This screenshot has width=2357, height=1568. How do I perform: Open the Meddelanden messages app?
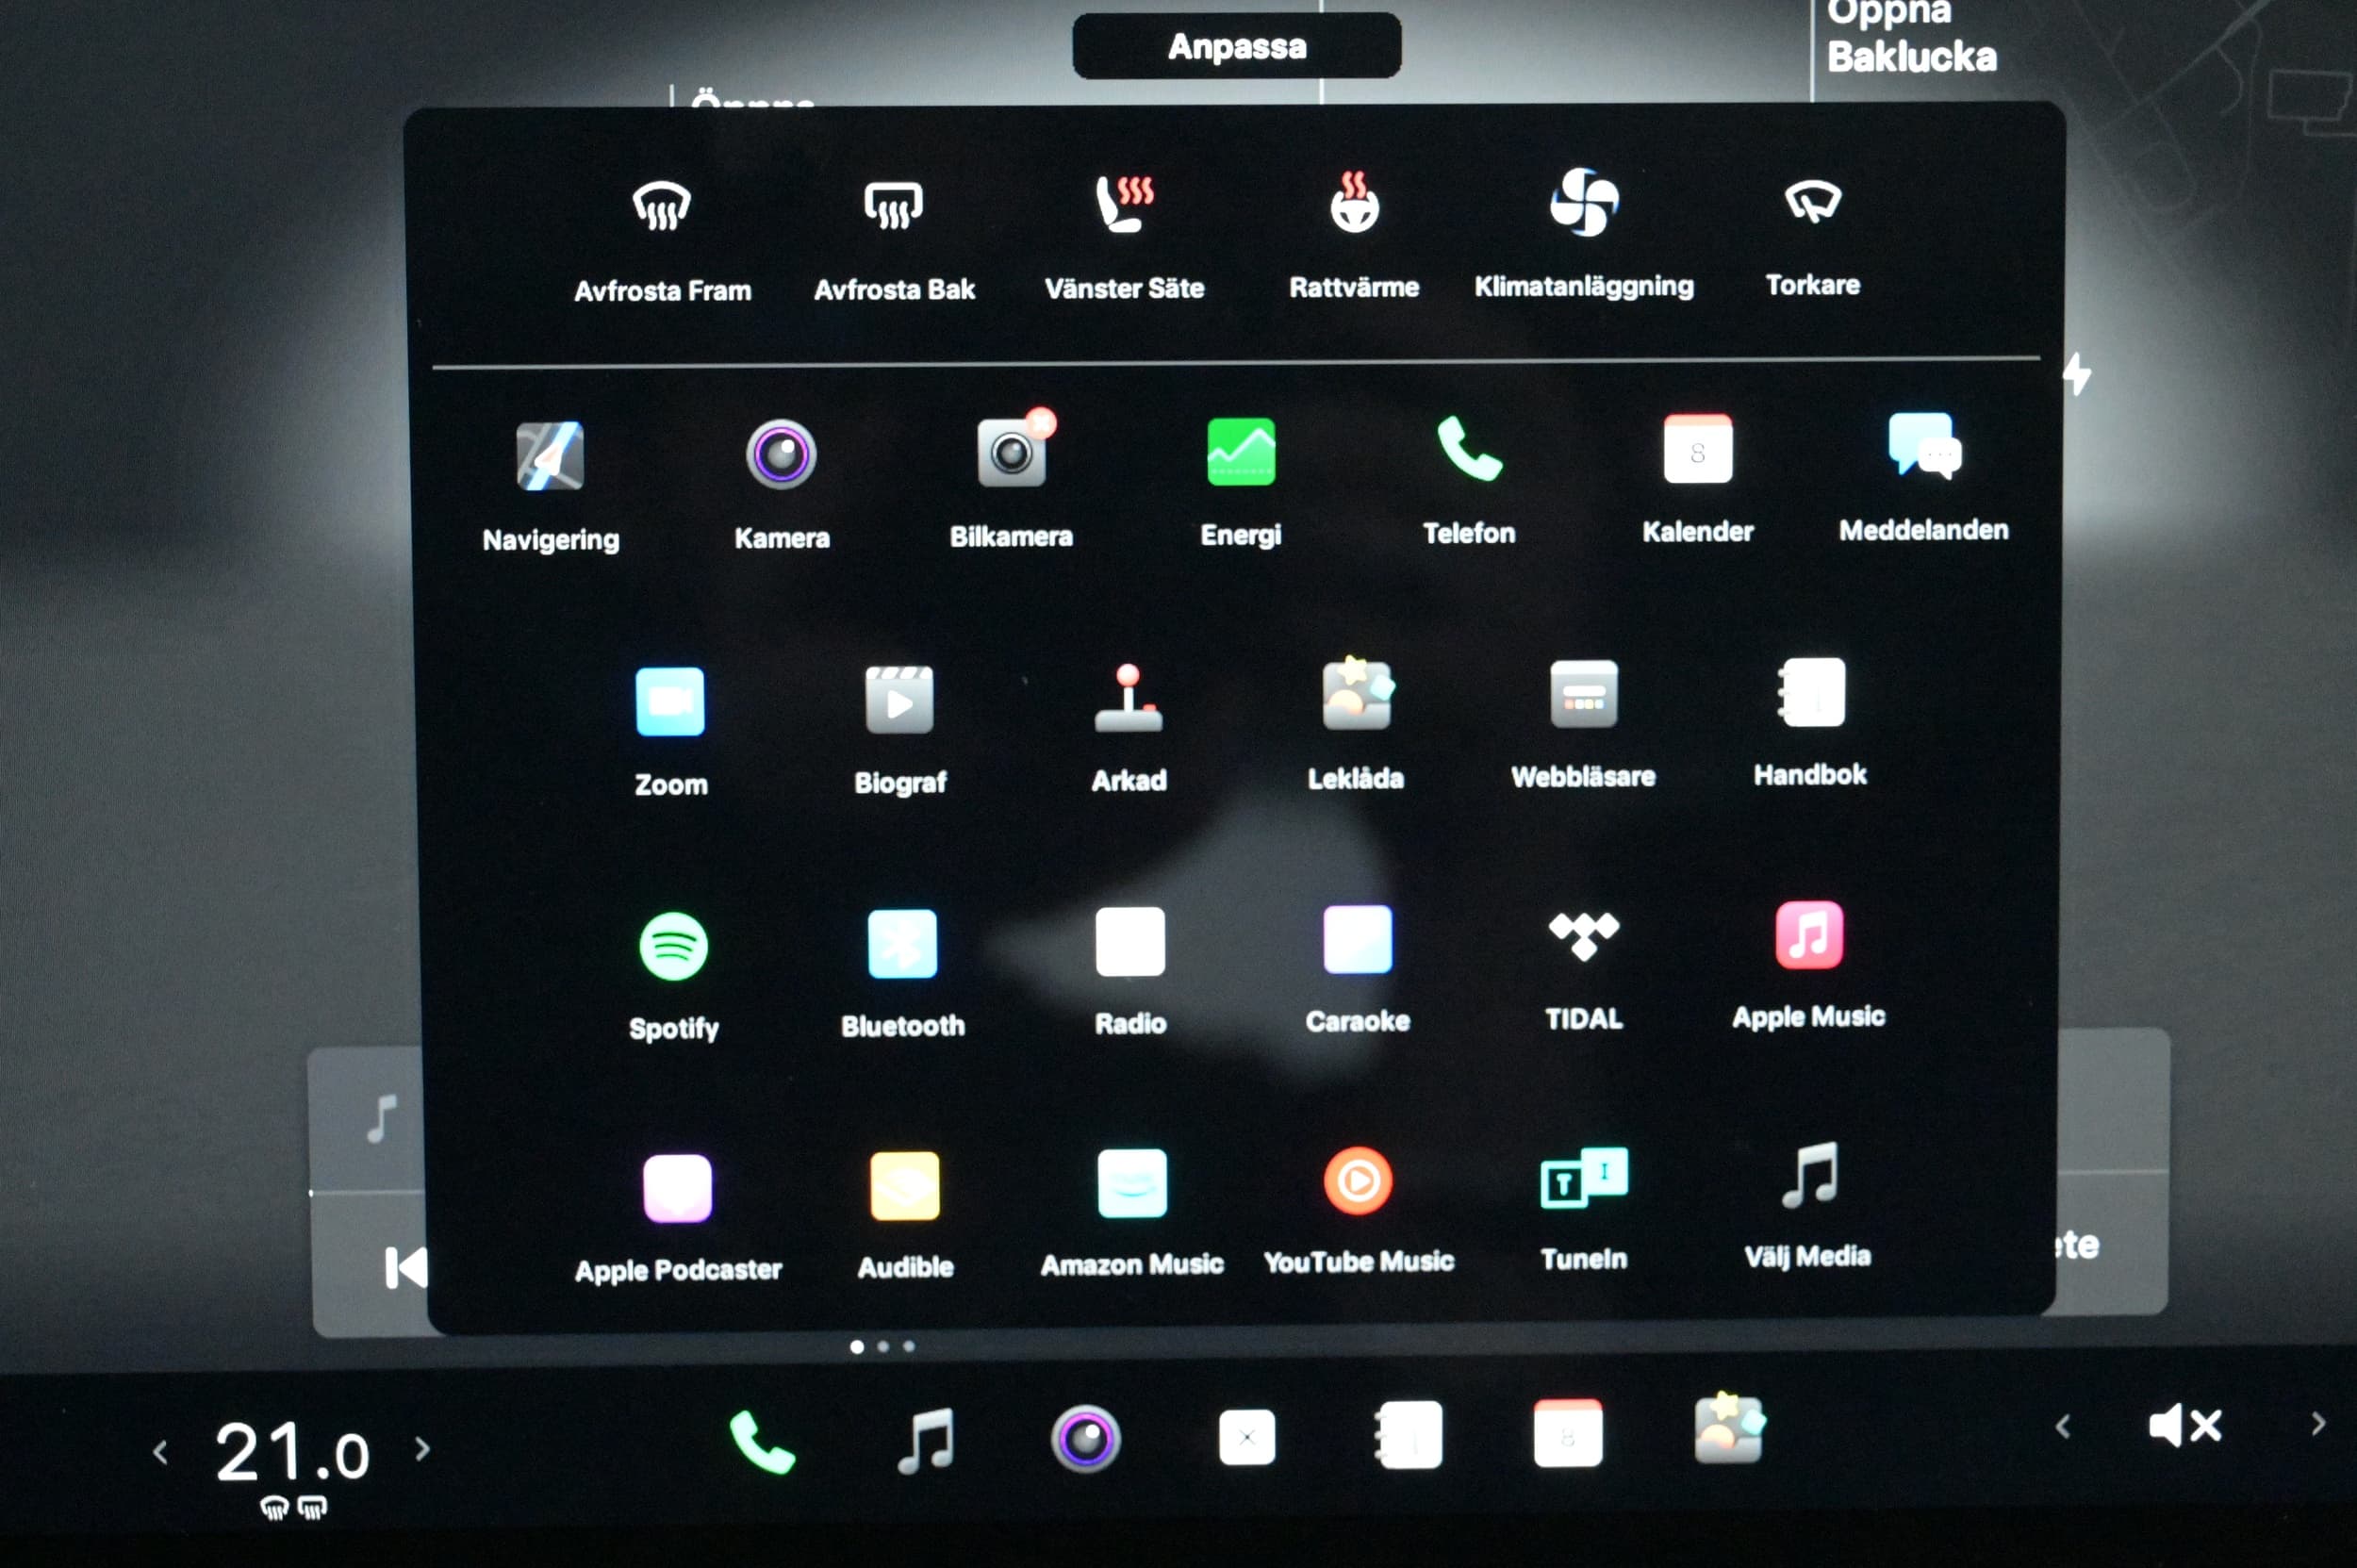(x=1924, y=446)
